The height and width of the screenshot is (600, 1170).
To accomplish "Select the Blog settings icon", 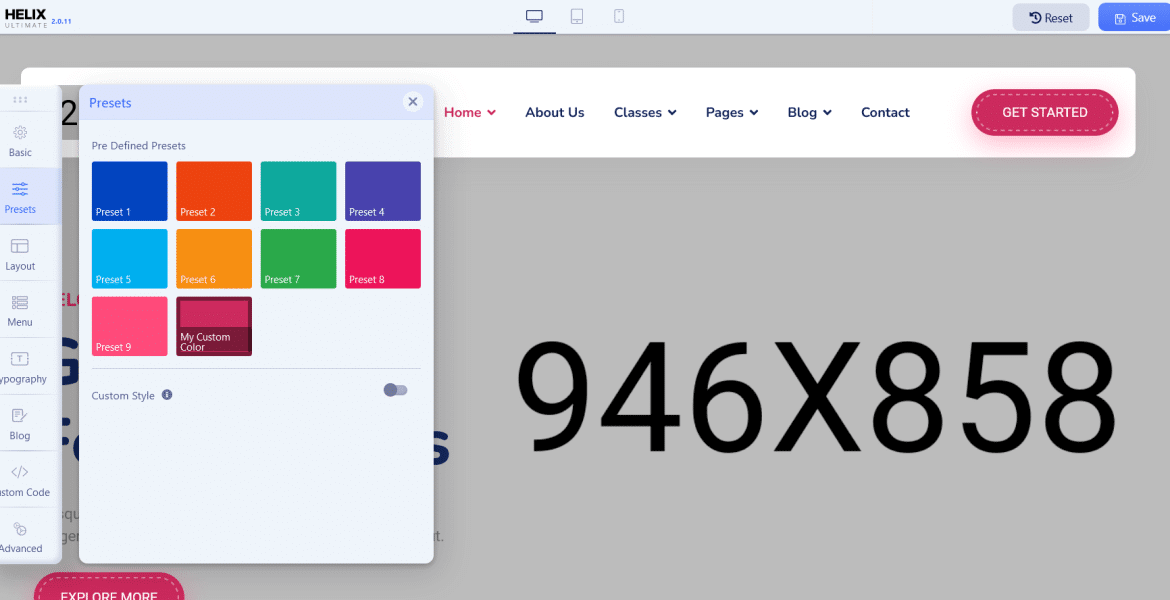I will click(20, 423).
